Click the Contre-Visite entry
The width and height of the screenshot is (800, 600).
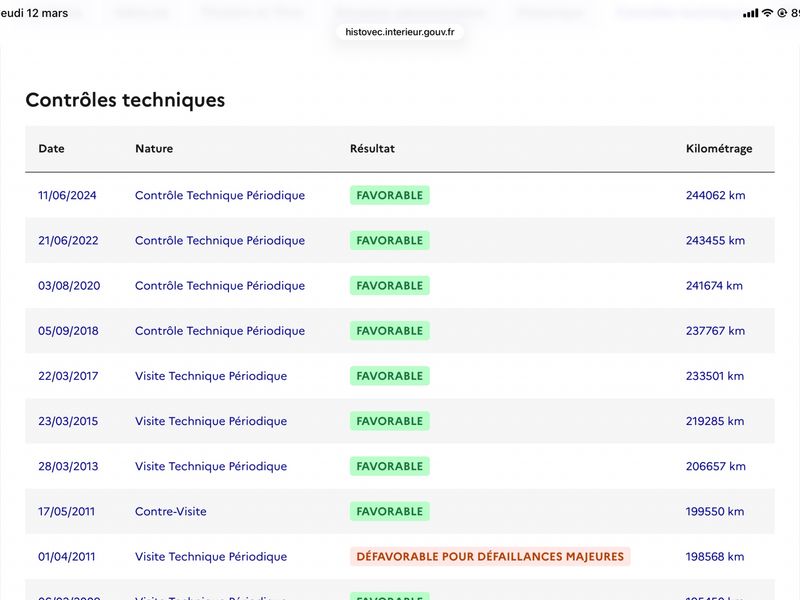point(171,511)
